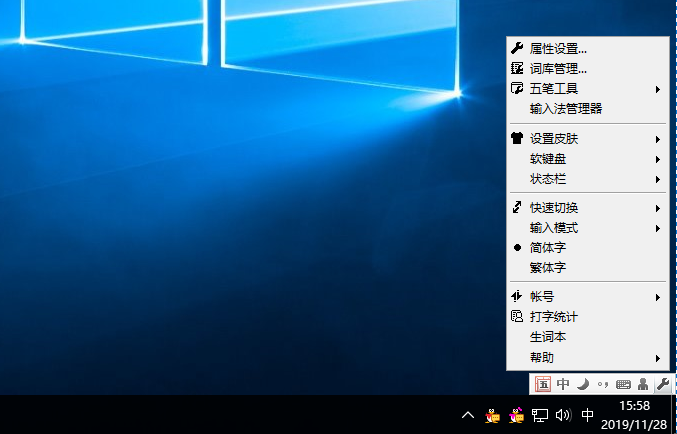Open 打字统计 menu entry
This screenshot has height=434, width=677.
pyautogui.click(x=588, y=317)
